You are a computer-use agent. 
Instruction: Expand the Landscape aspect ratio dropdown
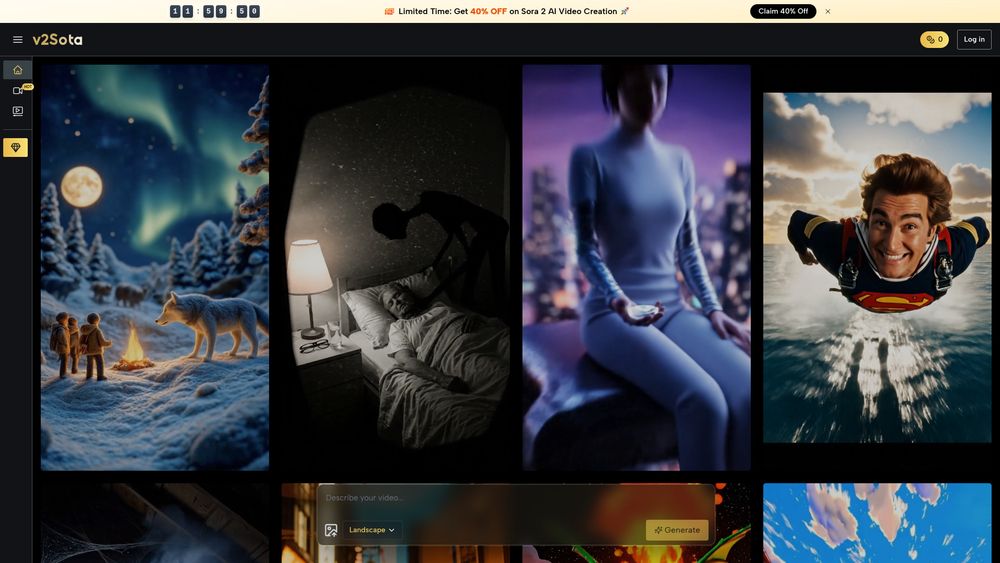(x=372, y=530)
